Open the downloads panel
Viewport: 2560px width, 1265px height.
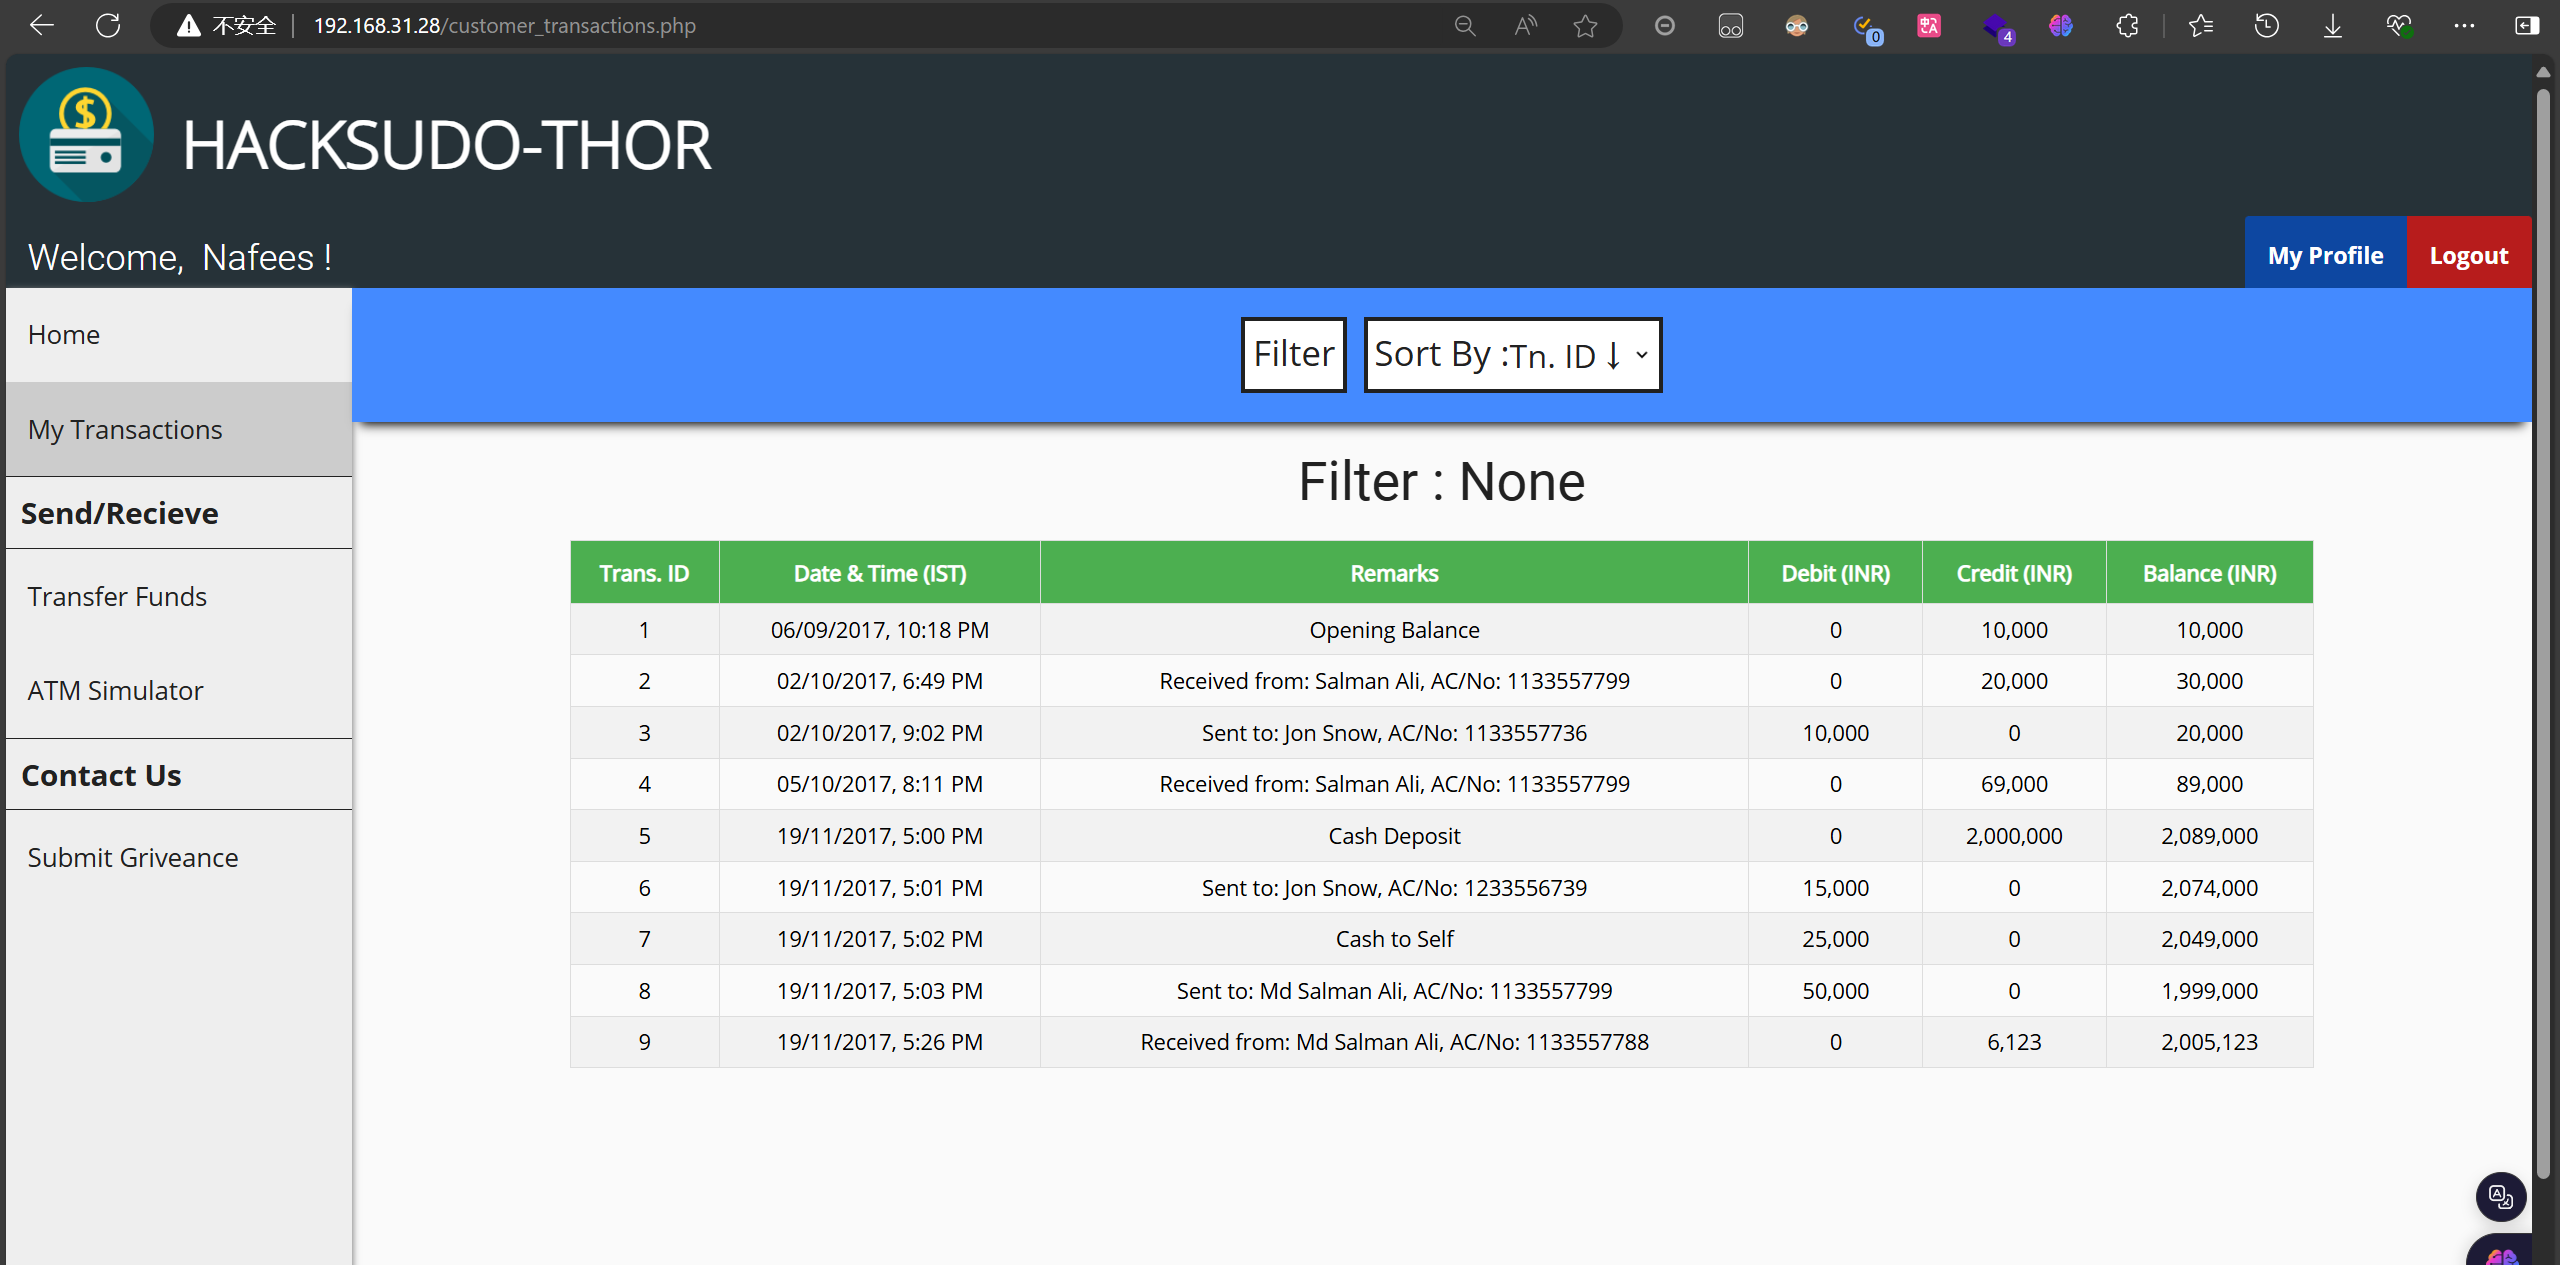[2333, 26]
